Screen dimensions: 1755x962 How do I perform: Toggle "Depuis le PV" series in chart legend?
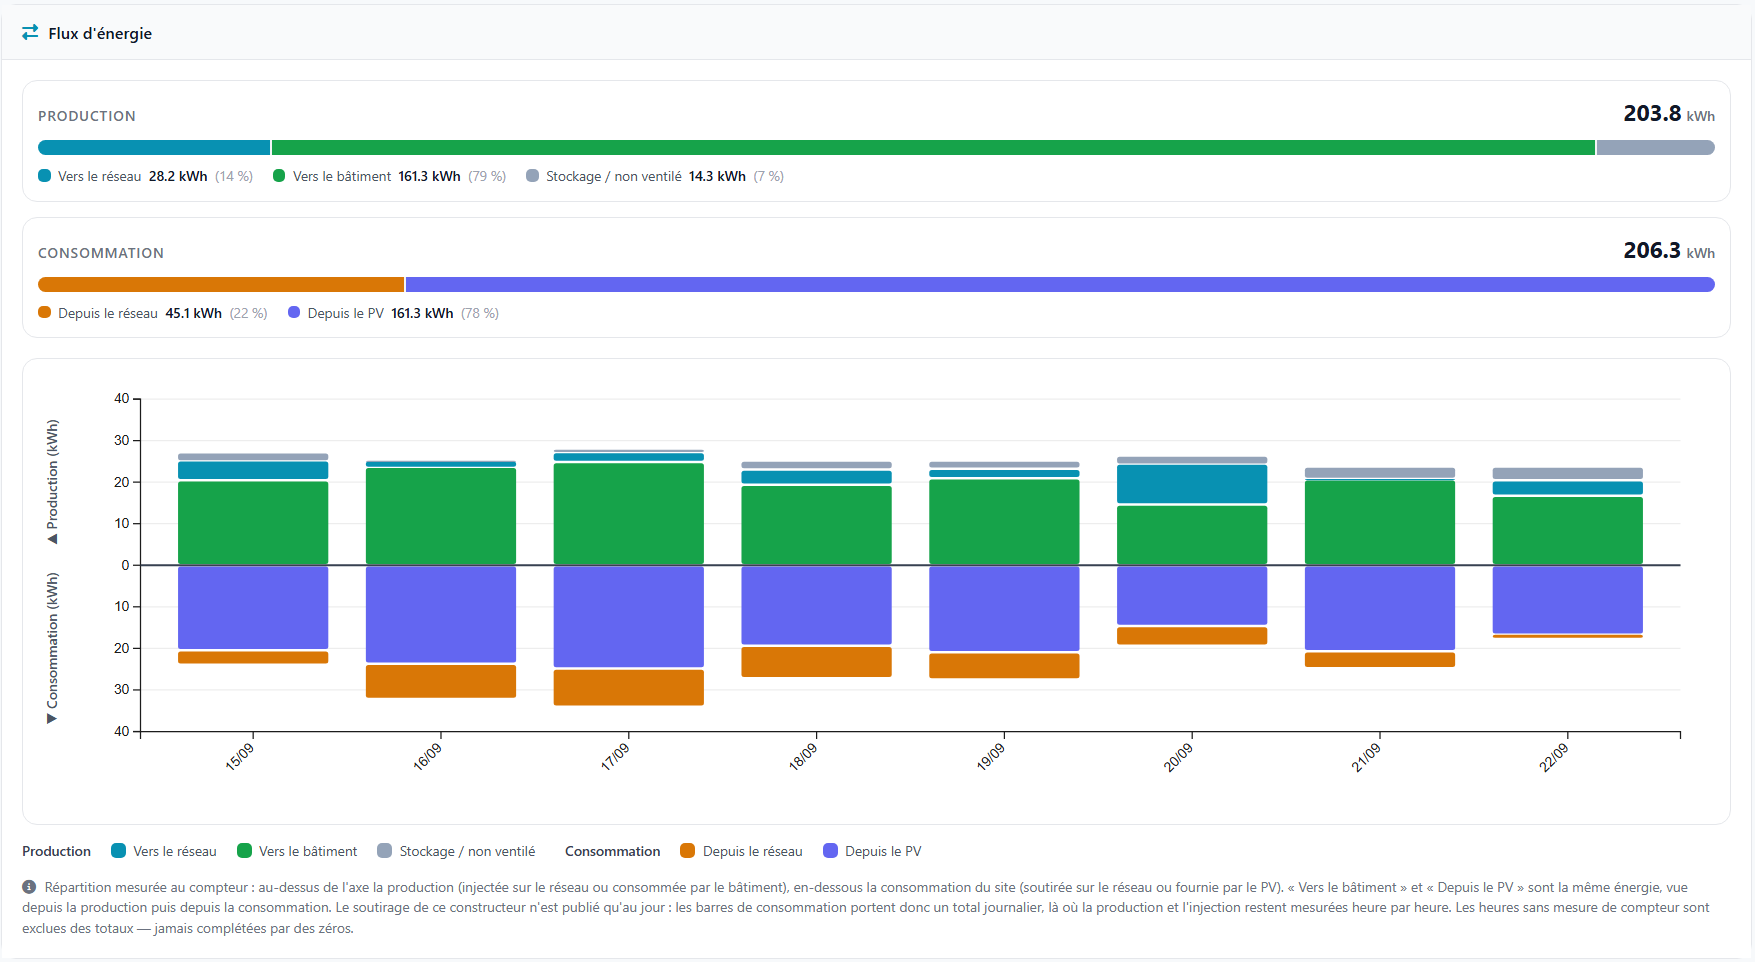tap(872, 851)
